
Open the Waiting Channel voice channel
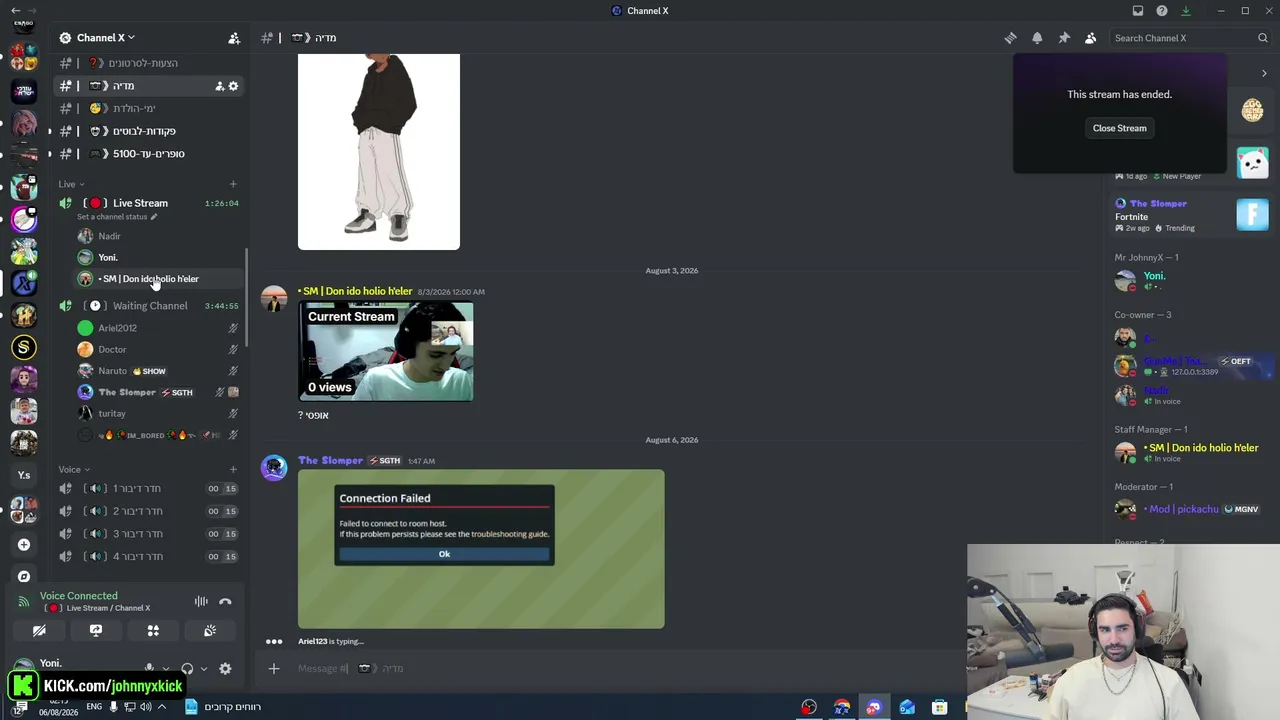click(148, 306)
